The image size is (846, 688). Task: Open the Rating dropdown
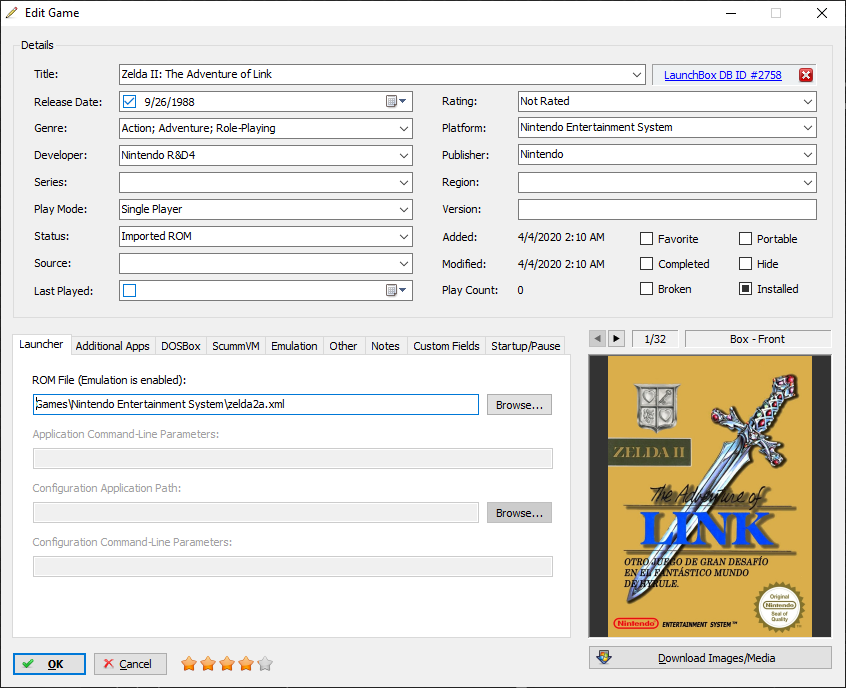tap(808, 101)
